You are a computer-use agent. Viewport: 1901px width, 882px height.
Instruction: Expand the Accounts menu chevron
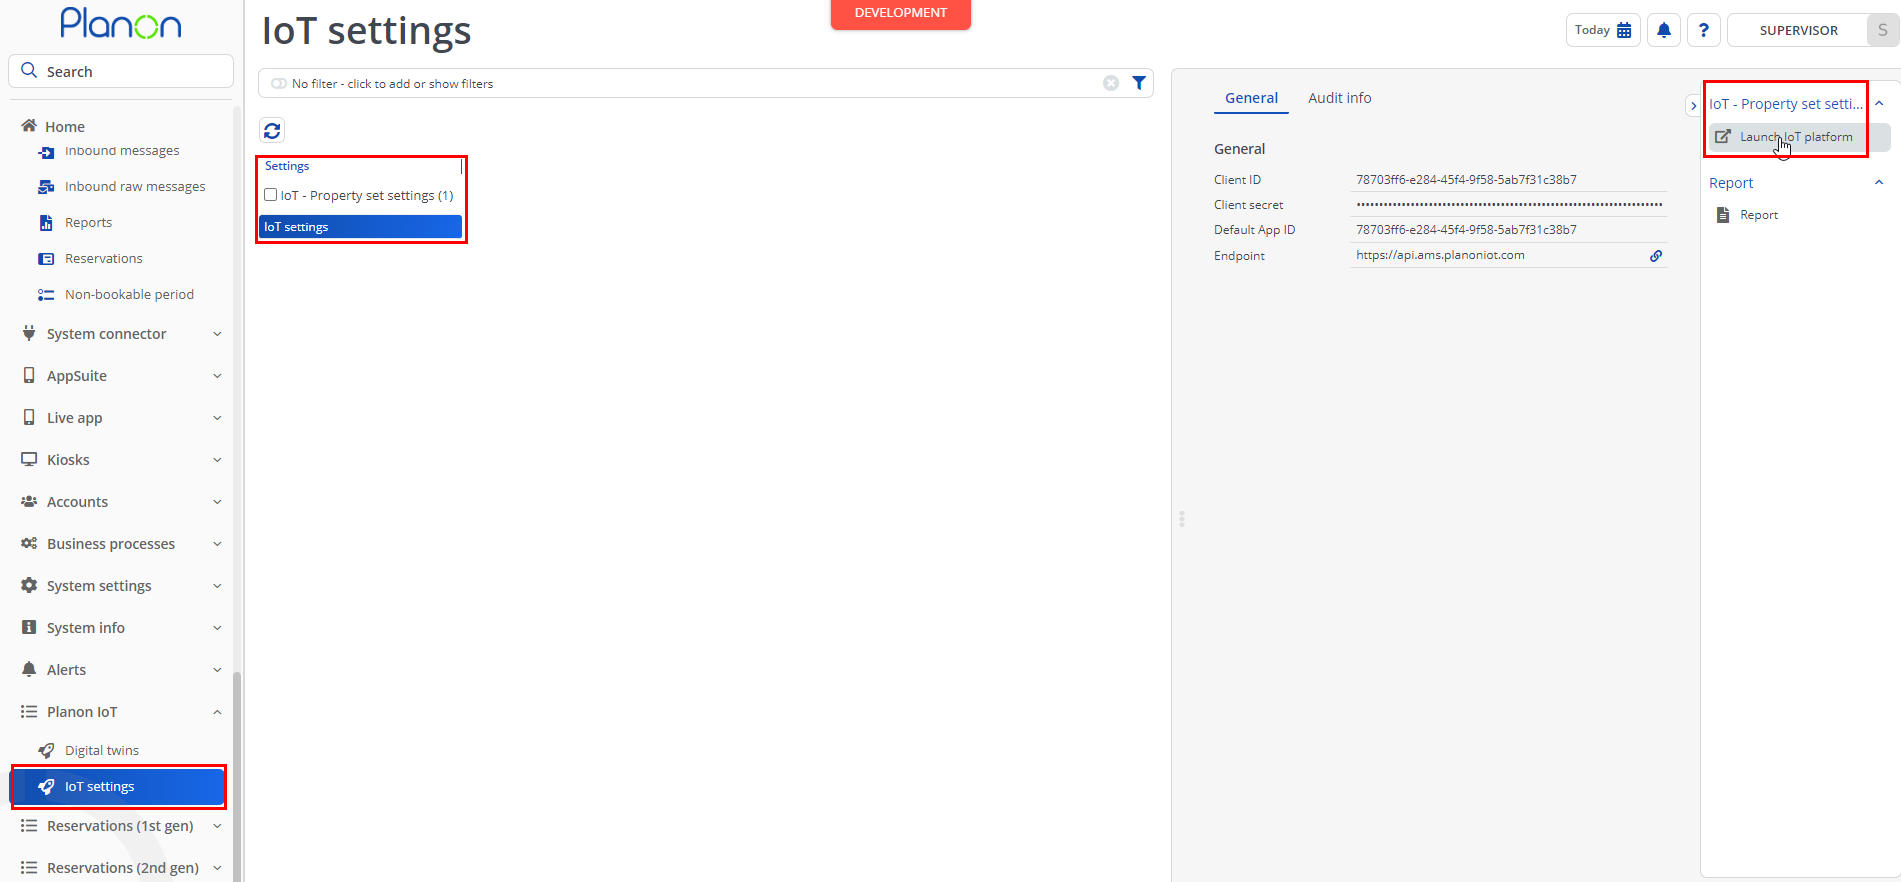217,502
